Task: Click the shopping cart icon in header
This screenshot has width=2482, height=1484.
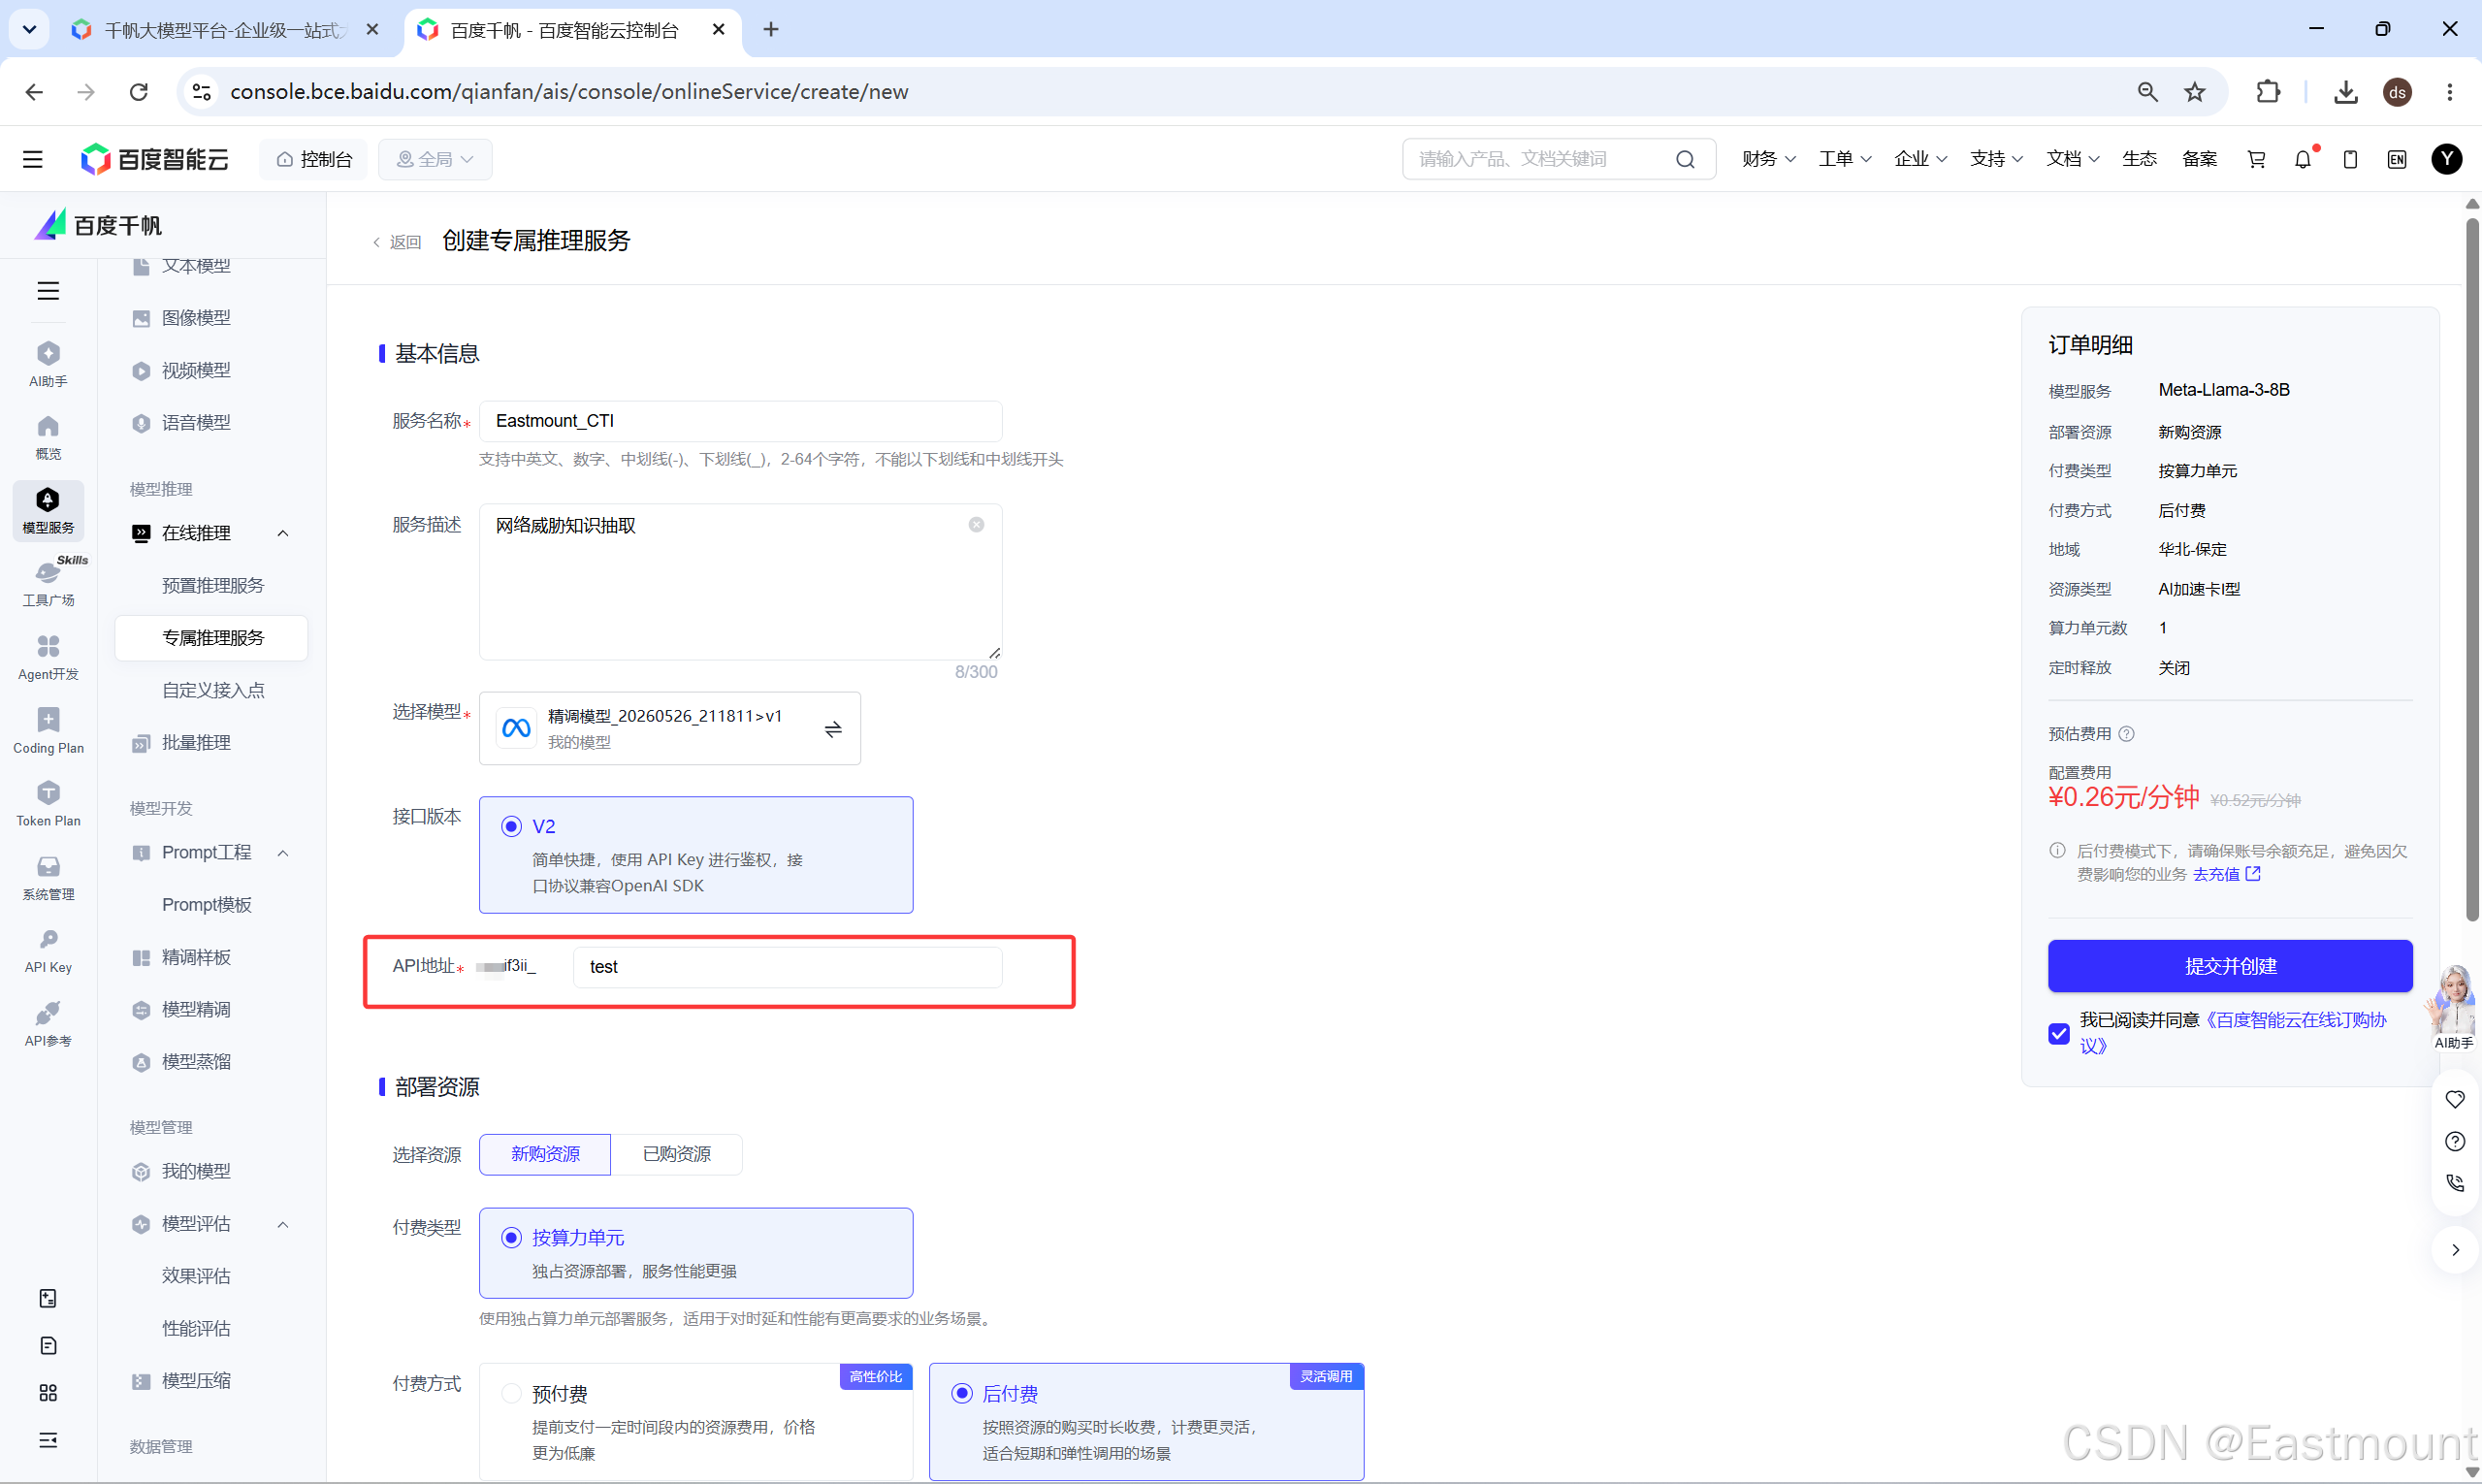Action: (2256, 160)
